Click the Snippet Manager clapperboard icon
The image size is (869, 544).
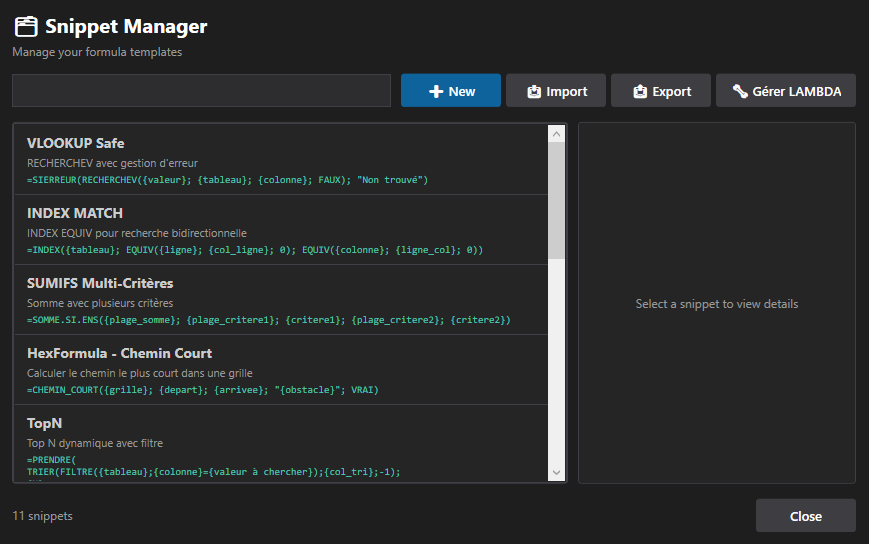coord(26,27)
